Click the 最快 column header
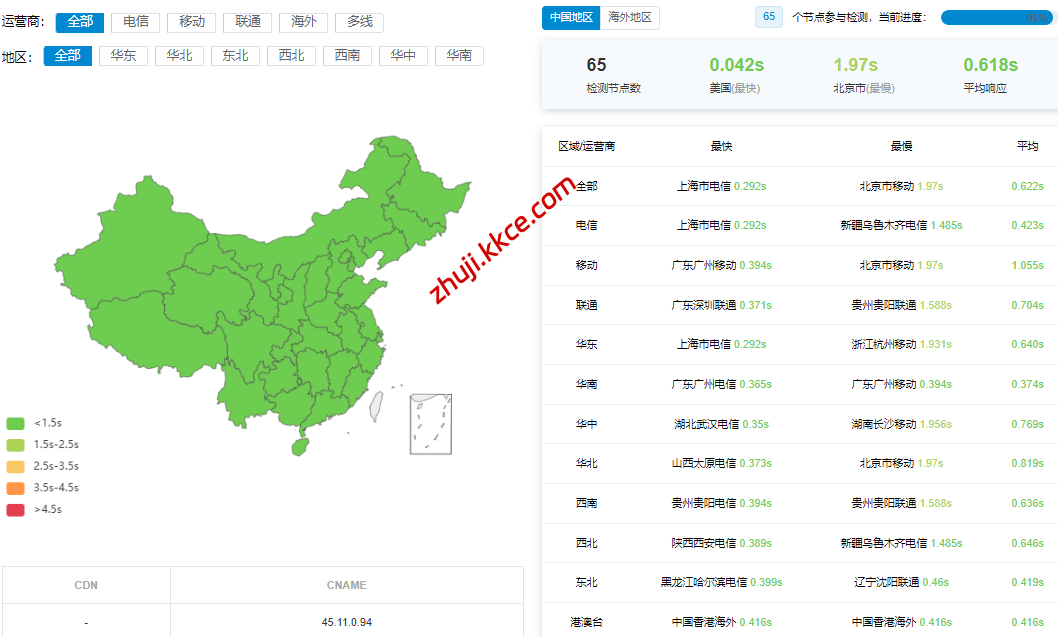 [721, 146]
